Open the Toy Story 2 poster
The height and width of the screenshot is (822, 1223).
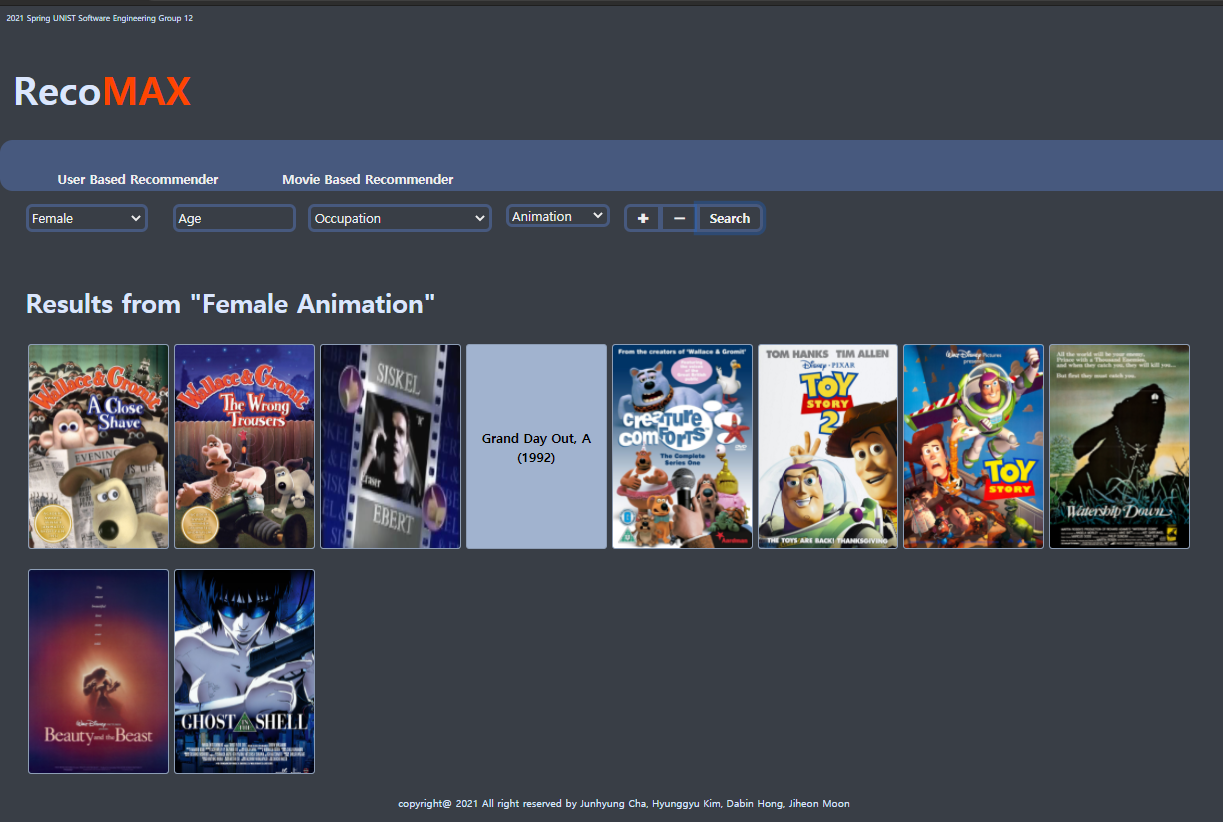827,446
